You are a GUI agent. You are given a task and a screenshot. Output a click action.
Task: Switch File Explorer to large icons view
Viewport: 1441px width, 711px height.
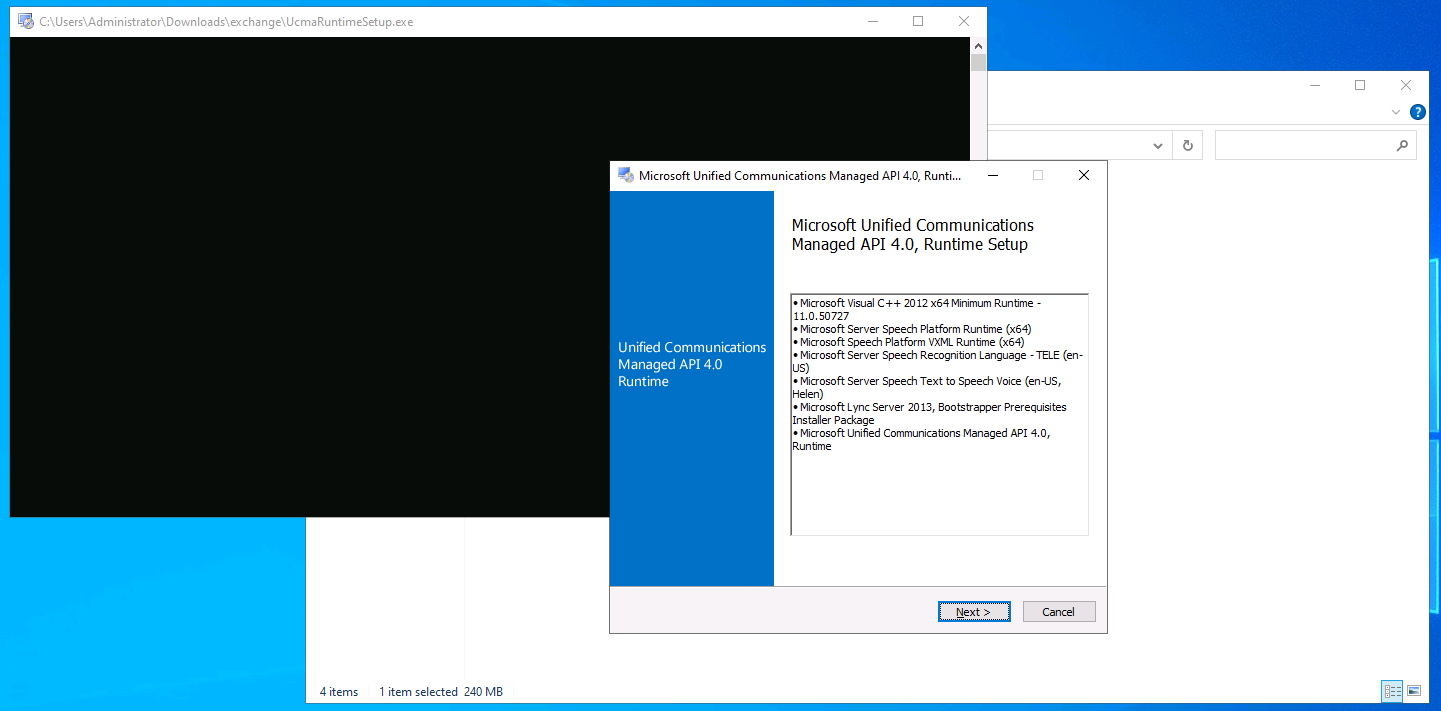pyautogui.click(x=1414, y=691)
